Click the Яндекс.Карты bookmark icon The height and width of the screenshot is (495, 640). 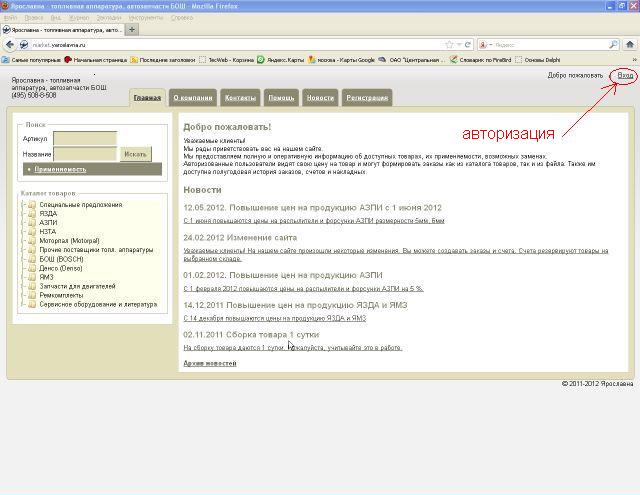[x=262, y=60]
